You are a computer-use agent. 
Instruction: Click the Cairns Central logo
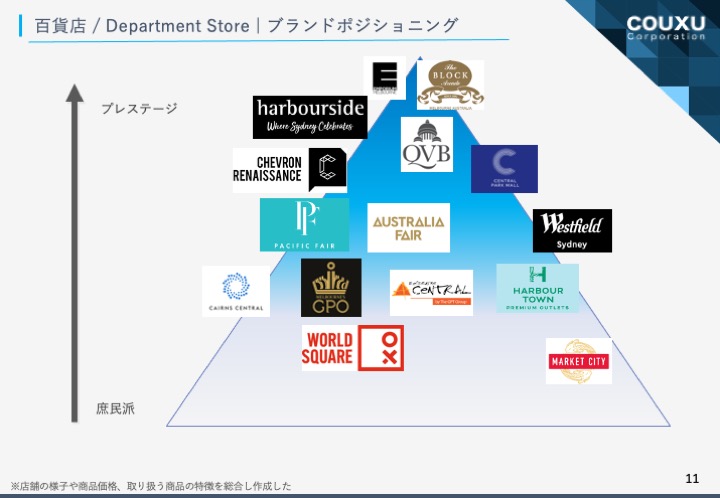(x=236, y=291)
